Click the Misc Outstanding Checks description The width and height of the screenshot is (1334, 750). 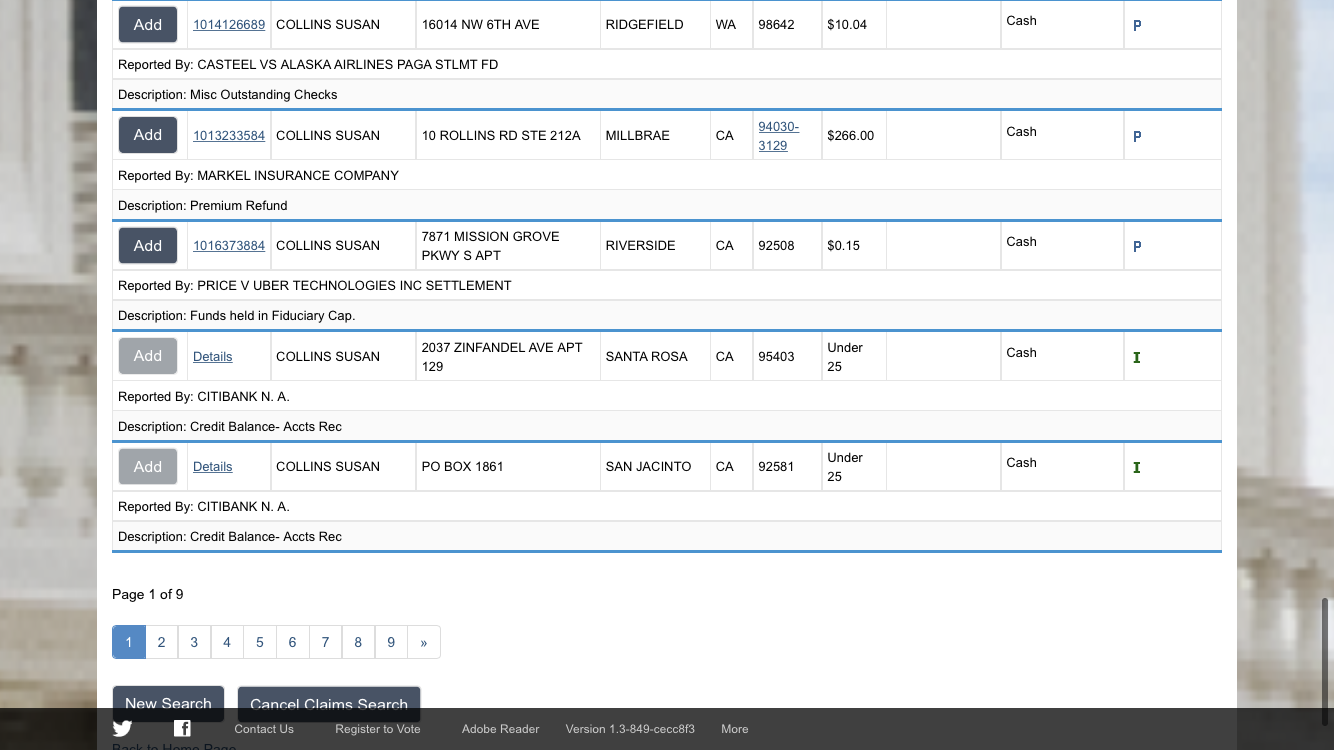227,95
